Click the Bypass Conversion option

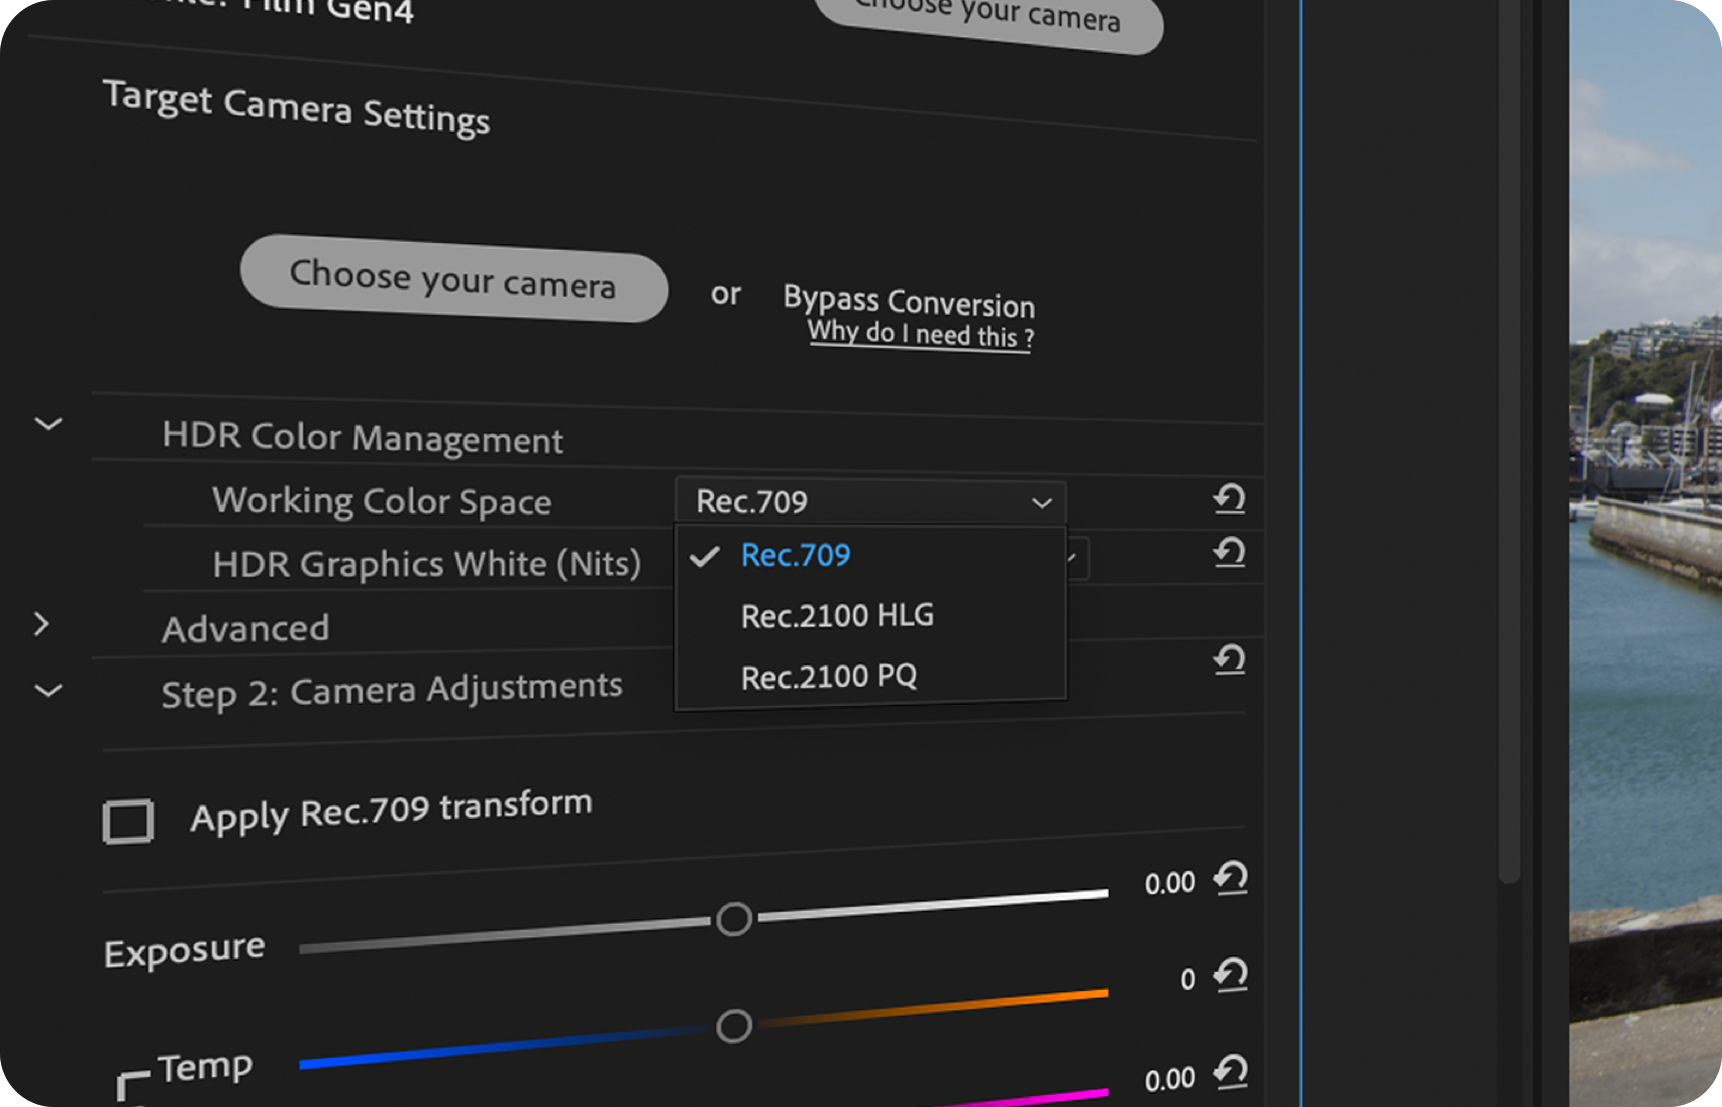pos(908,300)
